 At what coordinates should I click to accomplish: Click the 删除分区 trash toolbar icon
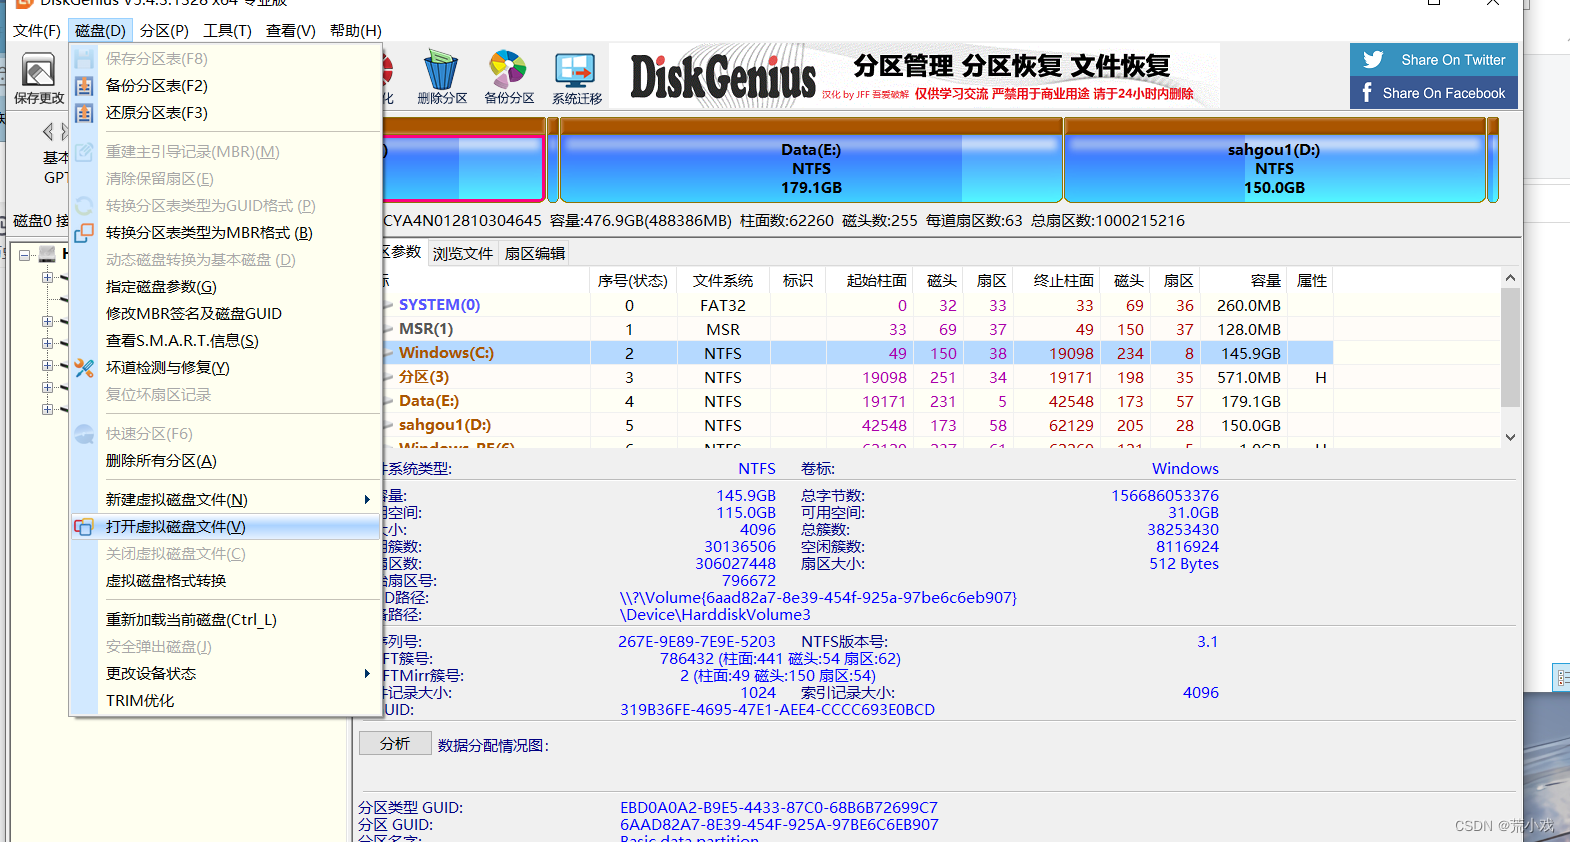[x=441, y=79]
